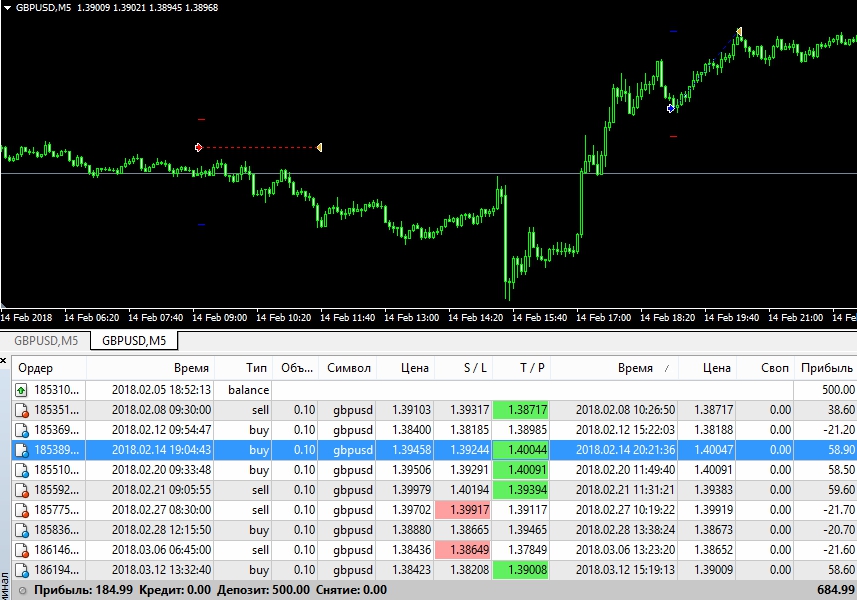Sort by the Объ... volume column header
Image resolution: width=857 pixels, height=600 pixels.
(x=296, y=368)
